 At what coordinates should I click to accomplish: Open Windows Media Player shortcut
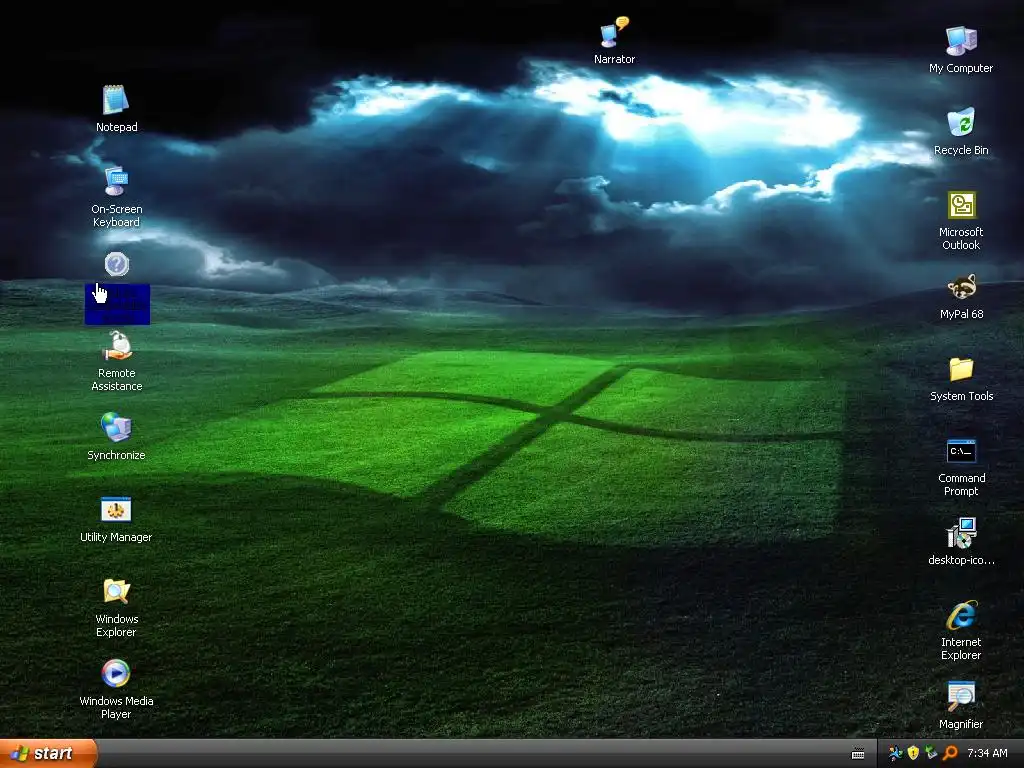tap(116, 689)
